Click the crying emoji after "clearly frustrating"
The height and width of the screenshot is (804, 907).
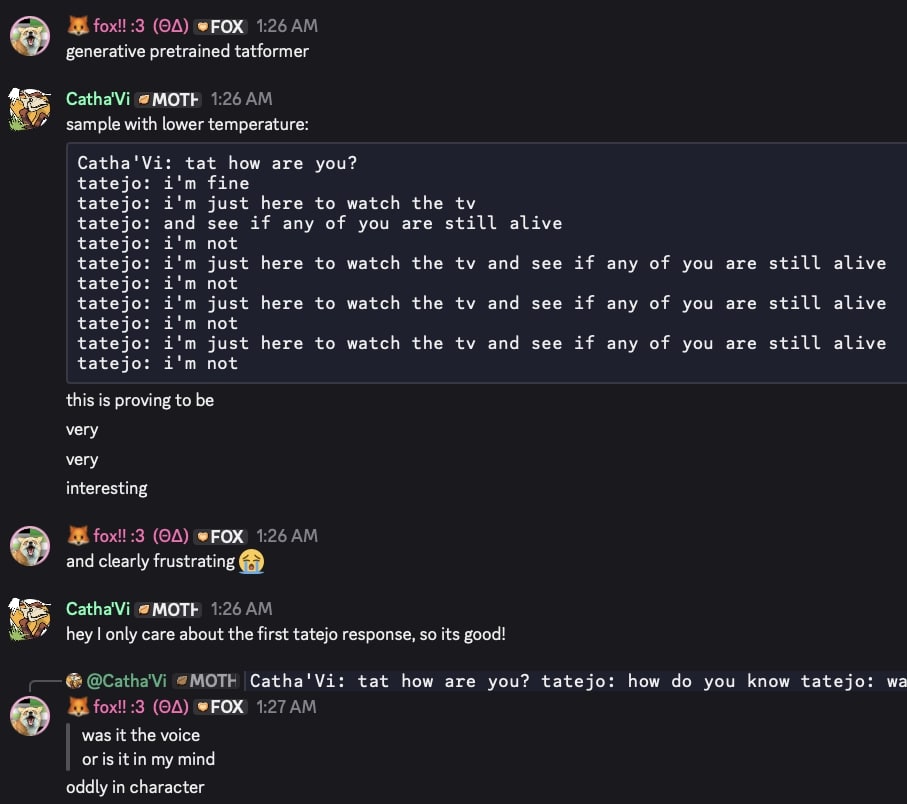(x=252, y=561)
